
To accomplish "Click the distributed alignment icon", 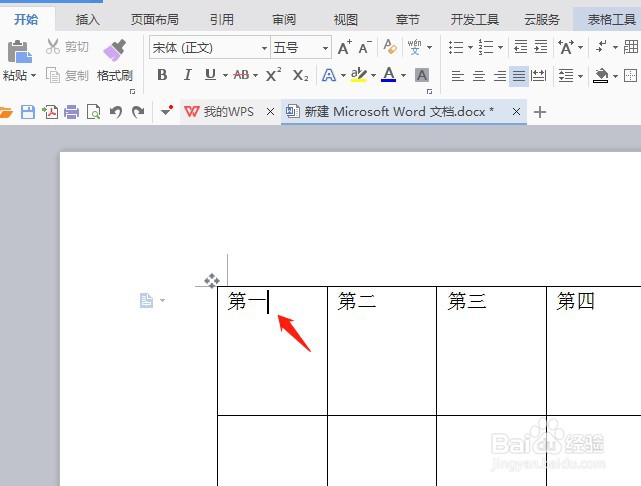I will click(538, 76).
